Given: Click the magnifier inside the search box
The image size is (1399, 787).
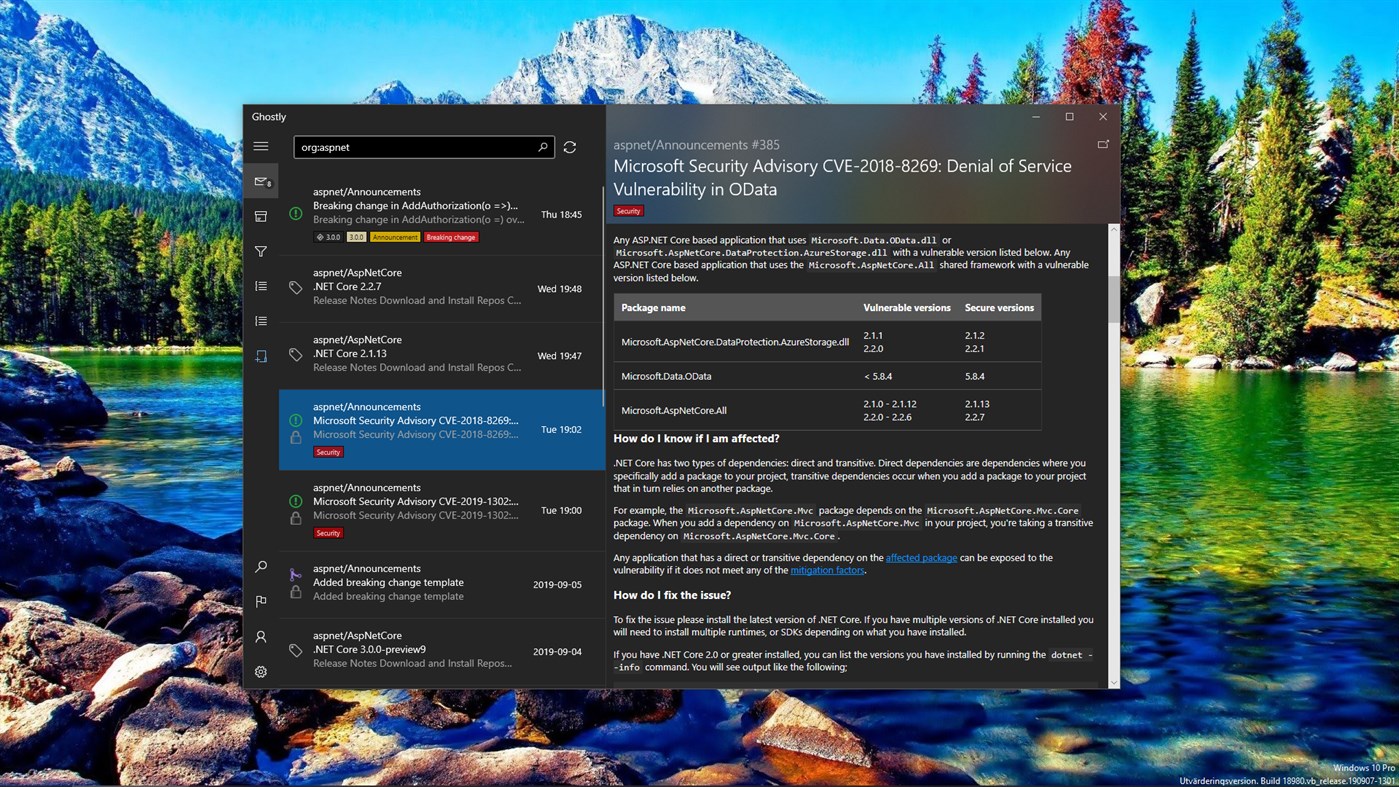Looking at the screenshot, I should point(543,147).
